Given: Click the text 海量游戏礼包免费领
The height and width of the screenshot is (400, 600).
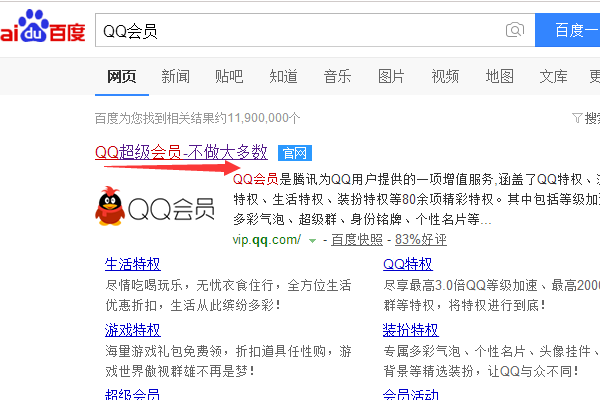Looking at the screenshot, I should click(x=163, y=351).
